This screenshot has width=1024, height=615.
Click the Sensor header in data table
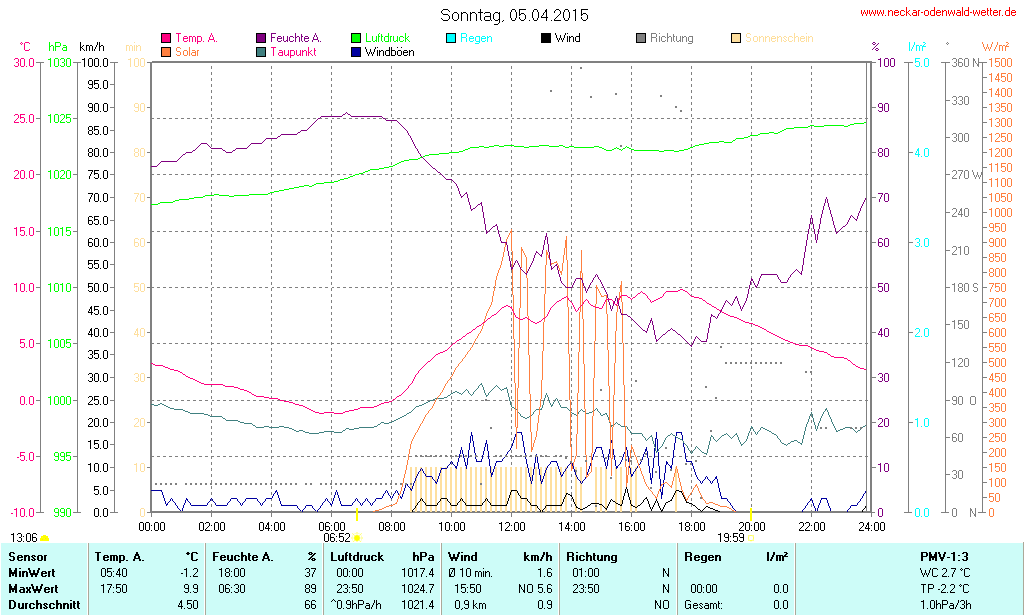pyautogui.click(x=28, y=556)
